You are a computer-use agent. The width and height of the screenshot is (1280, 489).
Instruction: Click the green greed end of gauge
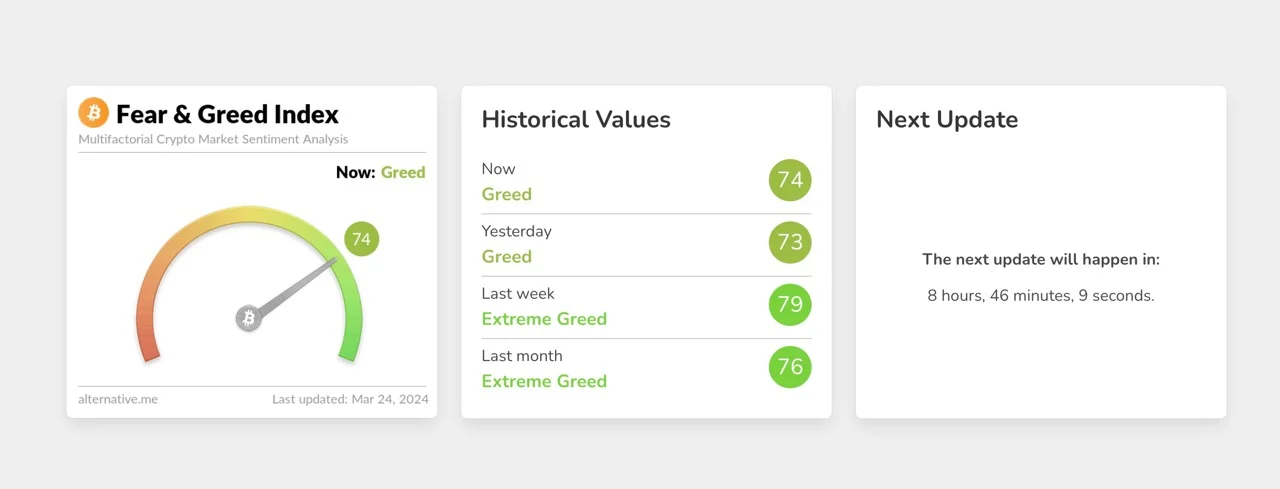pyautogui.click(x=349, y=344)
